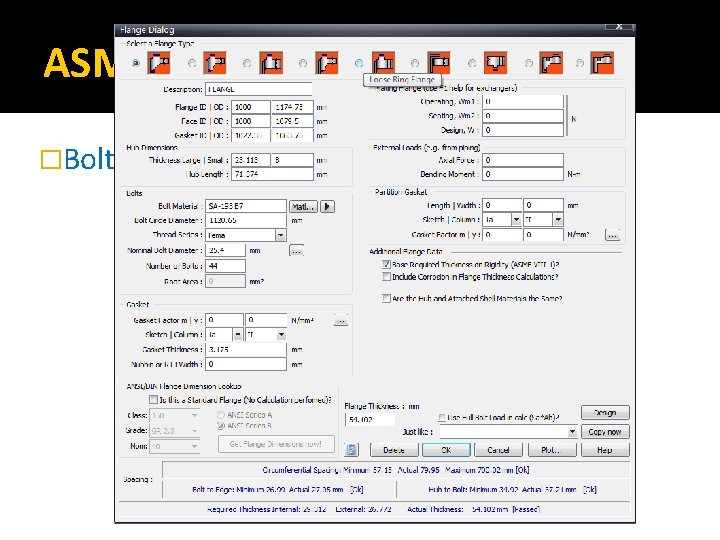Click the Partition Gasket Length field
720x540 pixels.
(502, 205)
